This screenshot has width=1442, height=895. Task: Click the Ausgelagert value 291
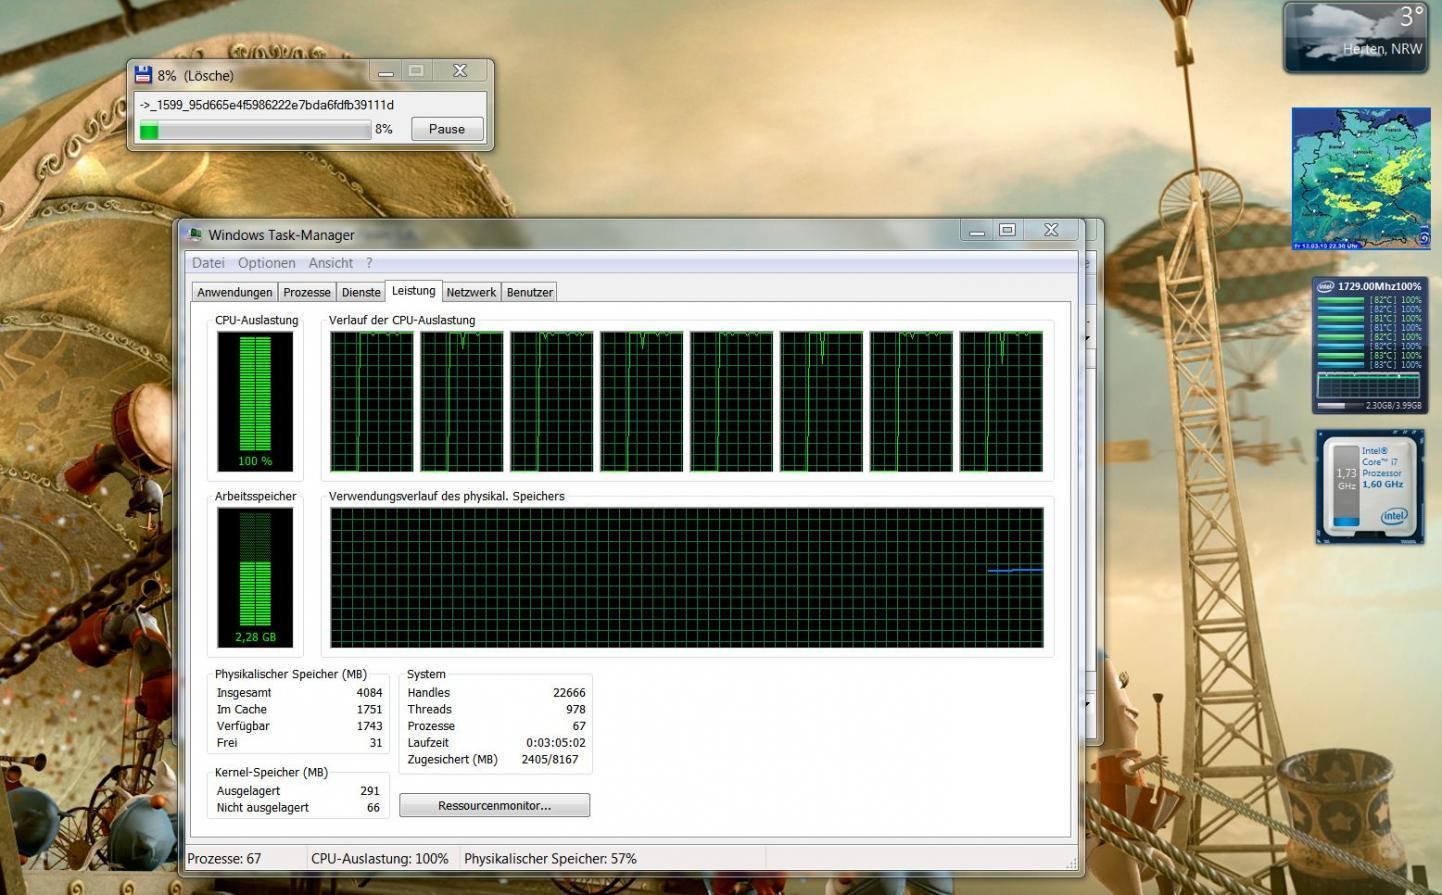[370, 790]
